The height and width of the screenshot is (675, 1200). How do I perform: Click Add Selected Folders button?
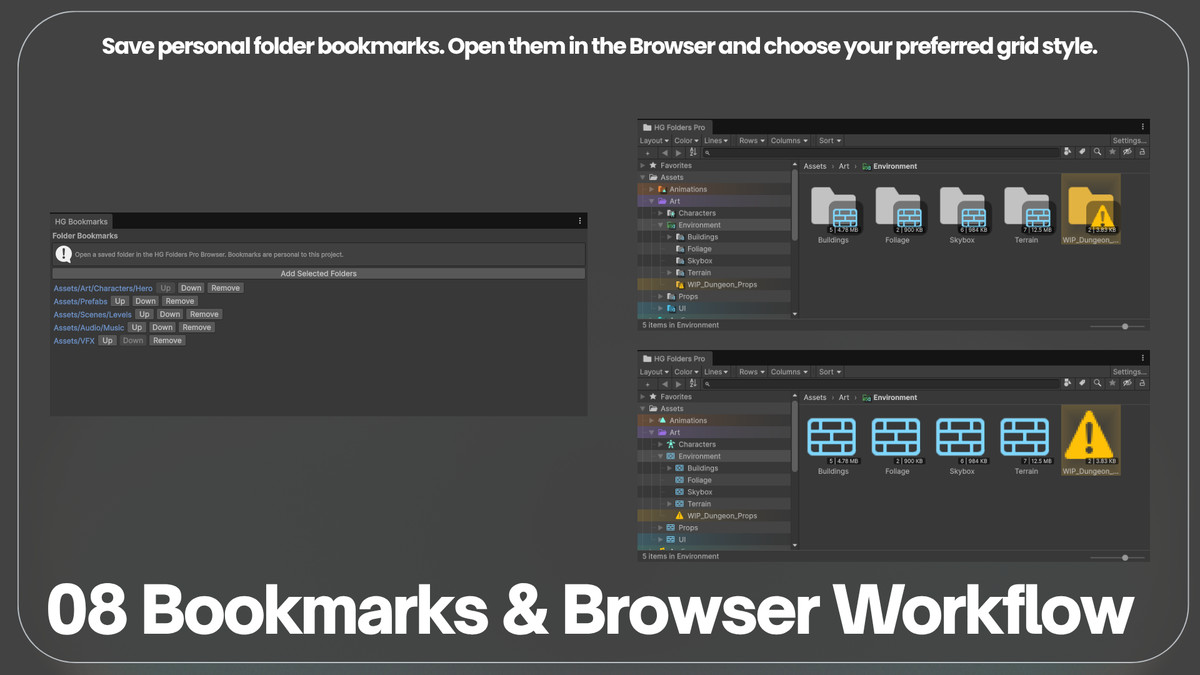pyautogui.click(x=318, y=273)
